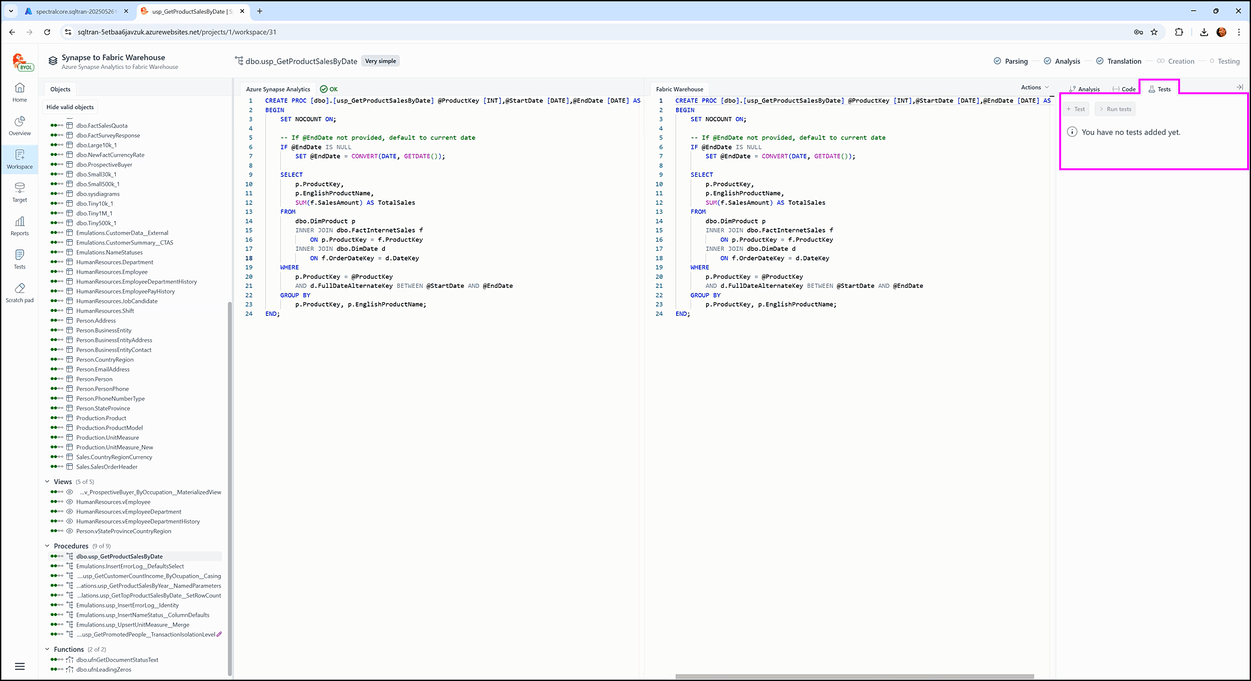Go to the Overview sidebar icon
Screen dimensions: 1251x681
click(x=20, y=126)
